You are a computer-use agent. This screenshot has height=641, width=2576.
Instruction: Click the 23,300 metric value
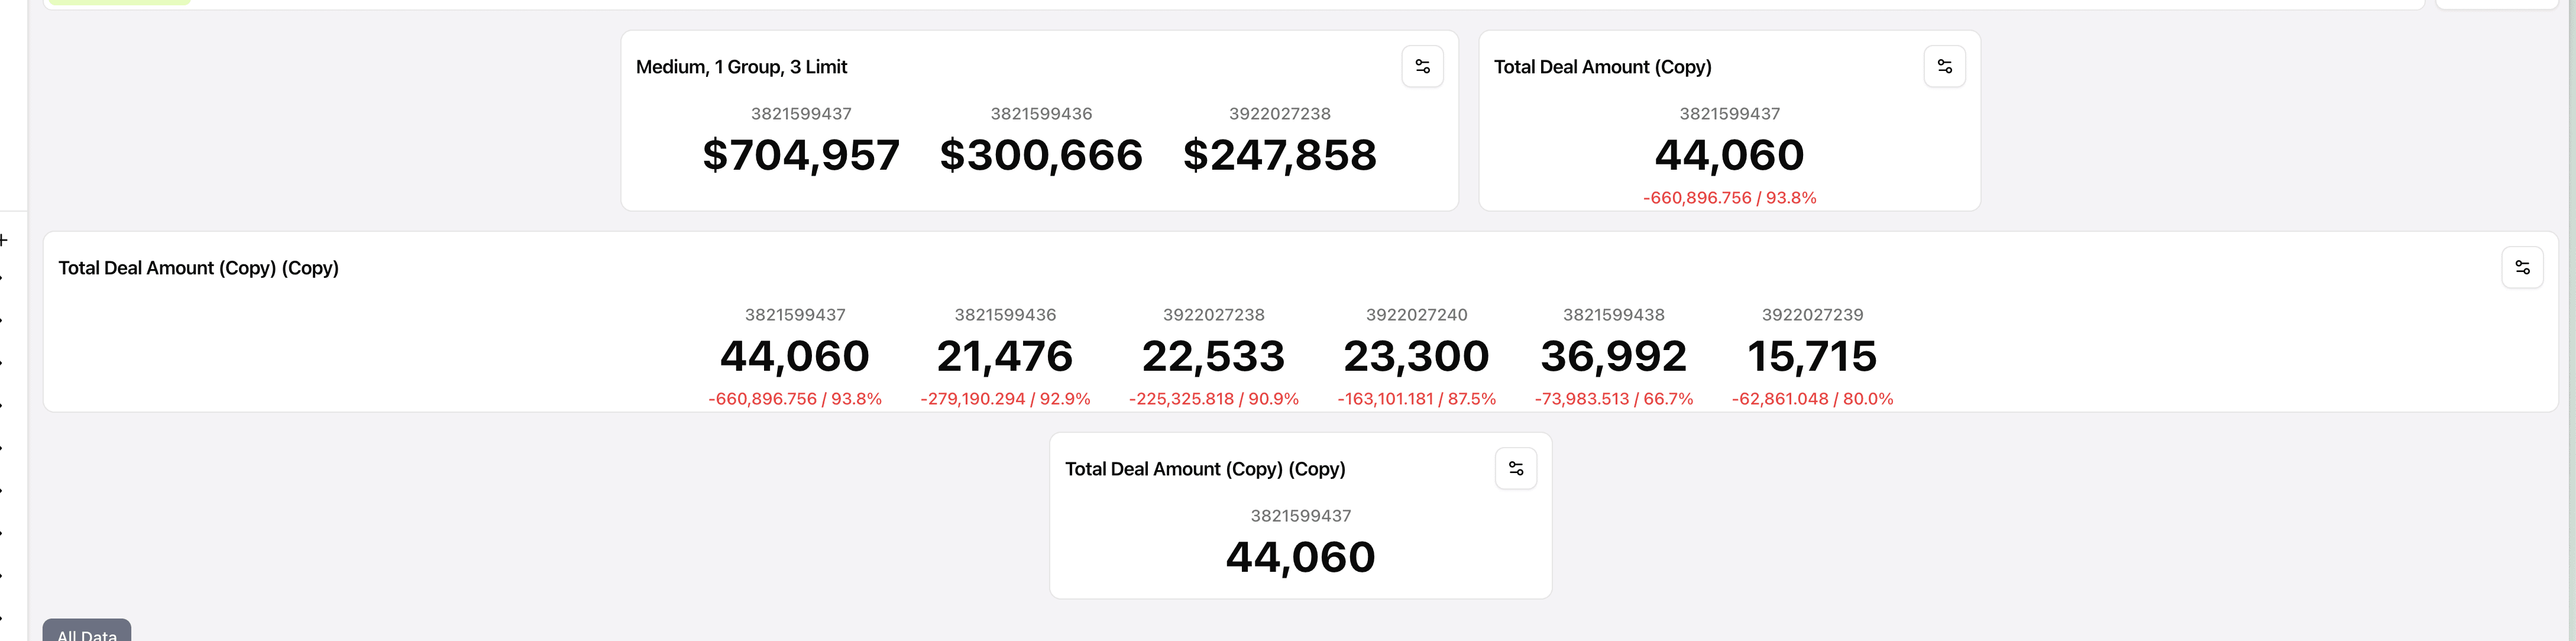(1416, 356)
